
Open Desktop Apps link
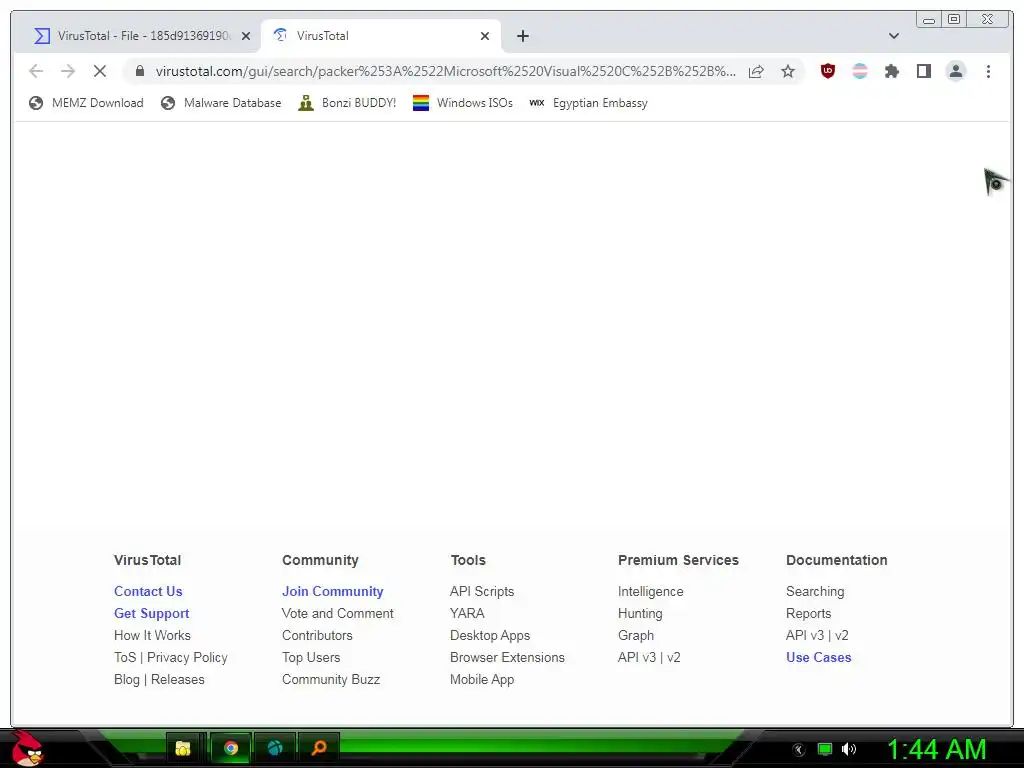coord(490,635)
